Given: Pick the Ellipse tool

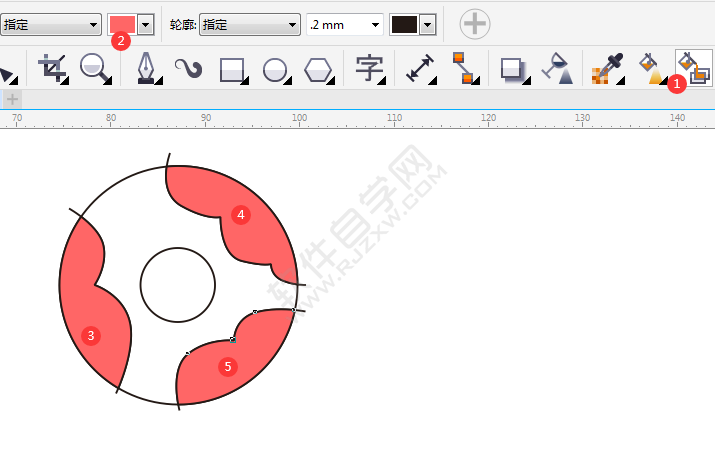Looking at the screenshot, I should point(275,69).
